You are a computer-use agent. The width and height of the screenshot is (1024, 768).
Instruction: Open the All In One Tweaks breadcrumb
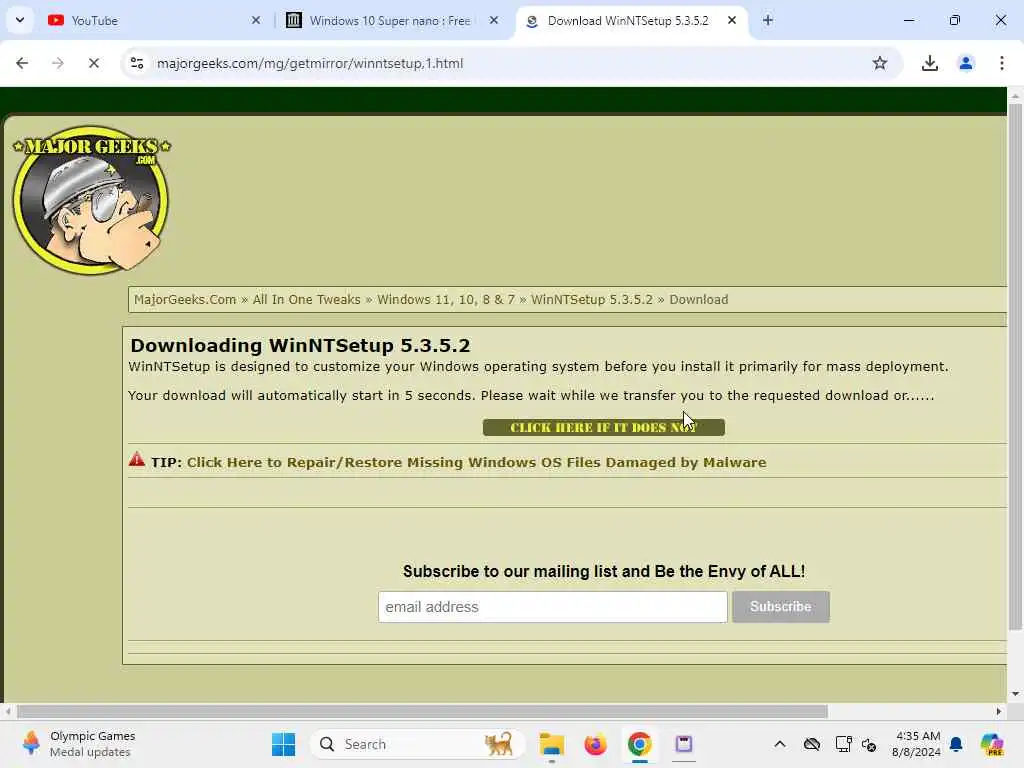[x=306, y=300]
